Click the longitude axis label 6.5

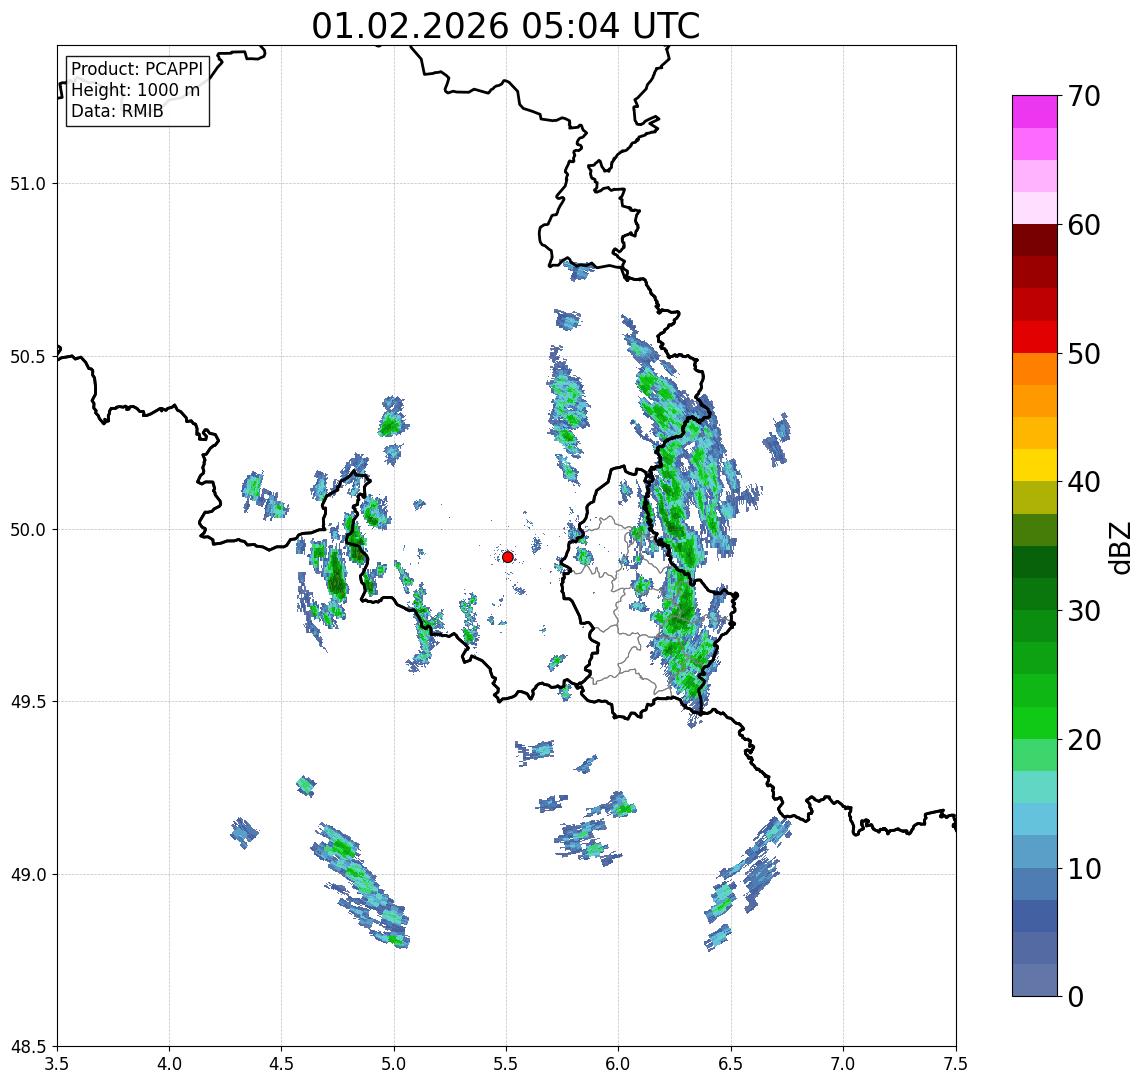click(x=731, y=1064)
